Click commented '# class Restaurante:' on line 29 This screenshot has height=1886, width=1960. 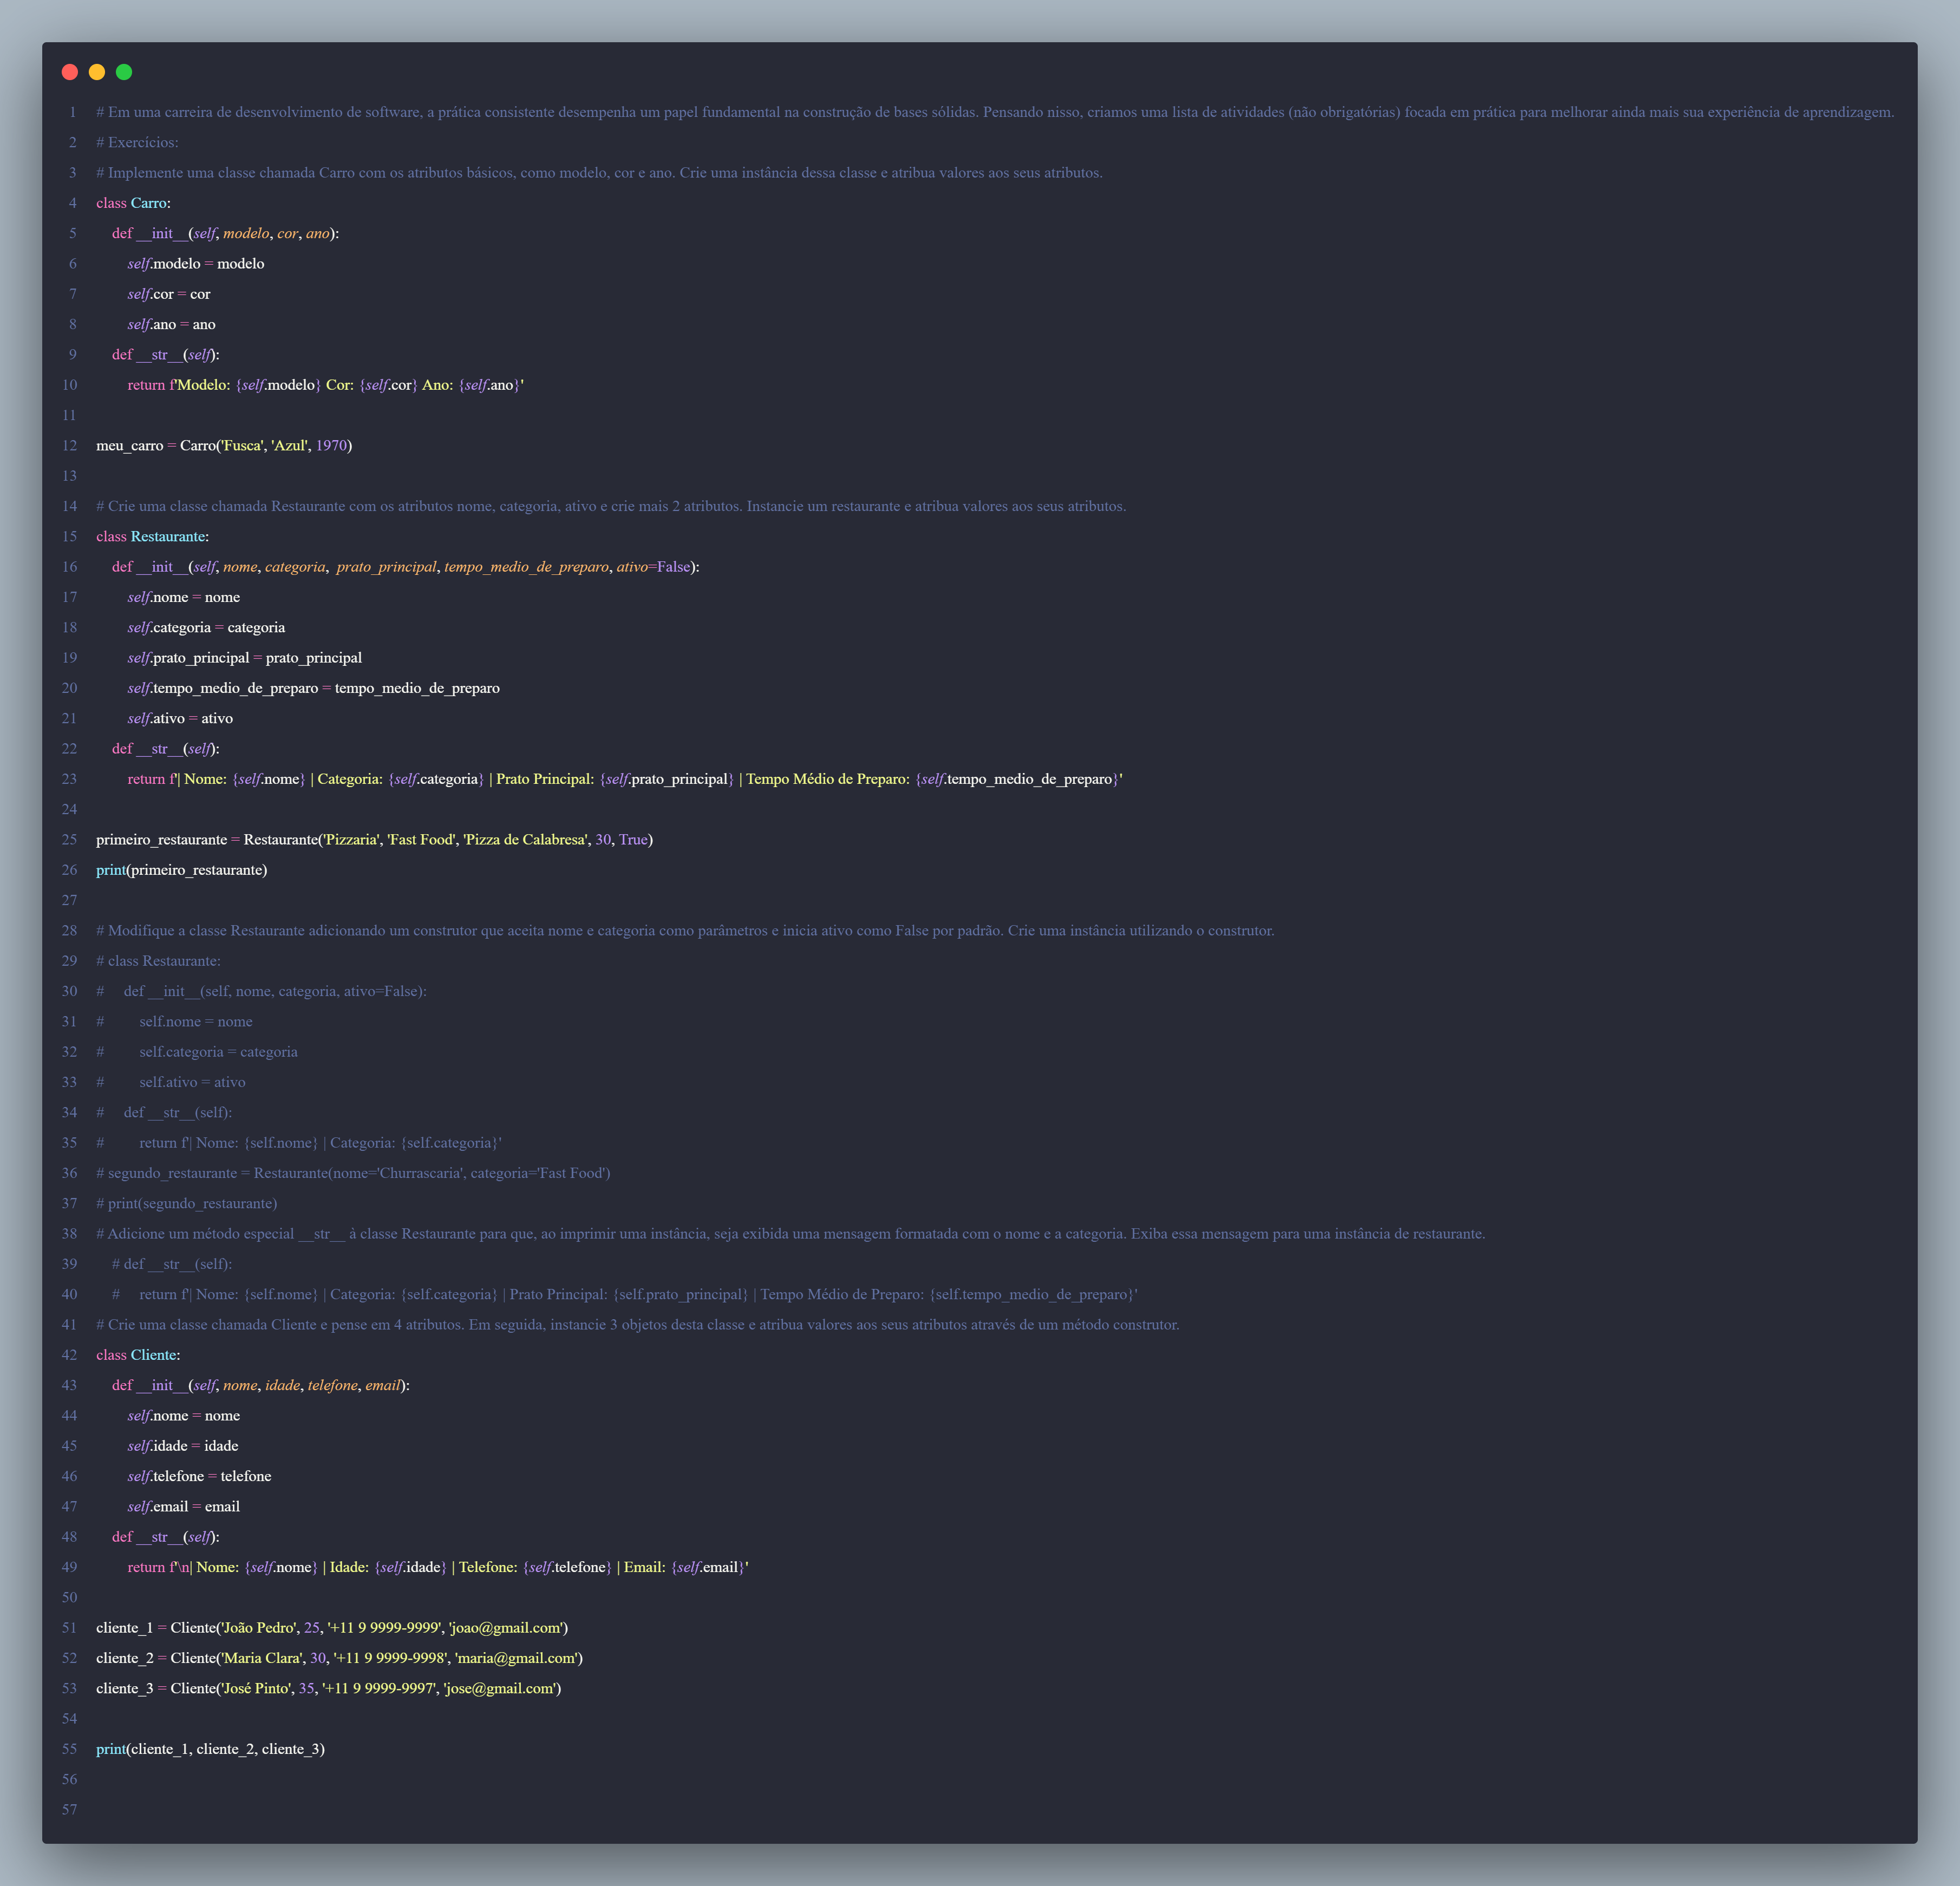coord(158,961)
